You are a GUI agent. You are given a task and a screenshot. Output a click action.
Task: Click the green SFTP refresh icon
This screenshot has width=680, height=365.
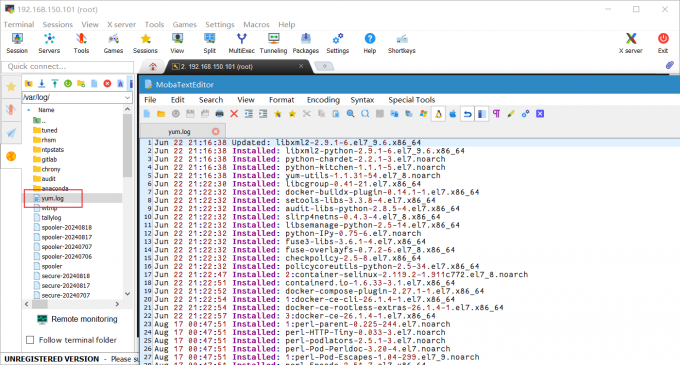pos(68,83)
